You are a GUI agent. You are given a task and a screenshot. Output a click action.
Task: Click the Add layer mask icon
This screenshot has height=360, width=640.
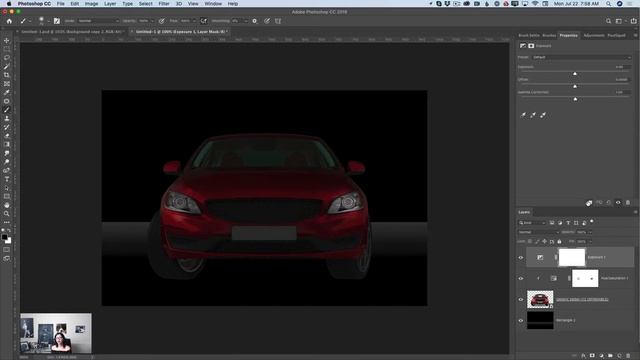pos(592,356)
